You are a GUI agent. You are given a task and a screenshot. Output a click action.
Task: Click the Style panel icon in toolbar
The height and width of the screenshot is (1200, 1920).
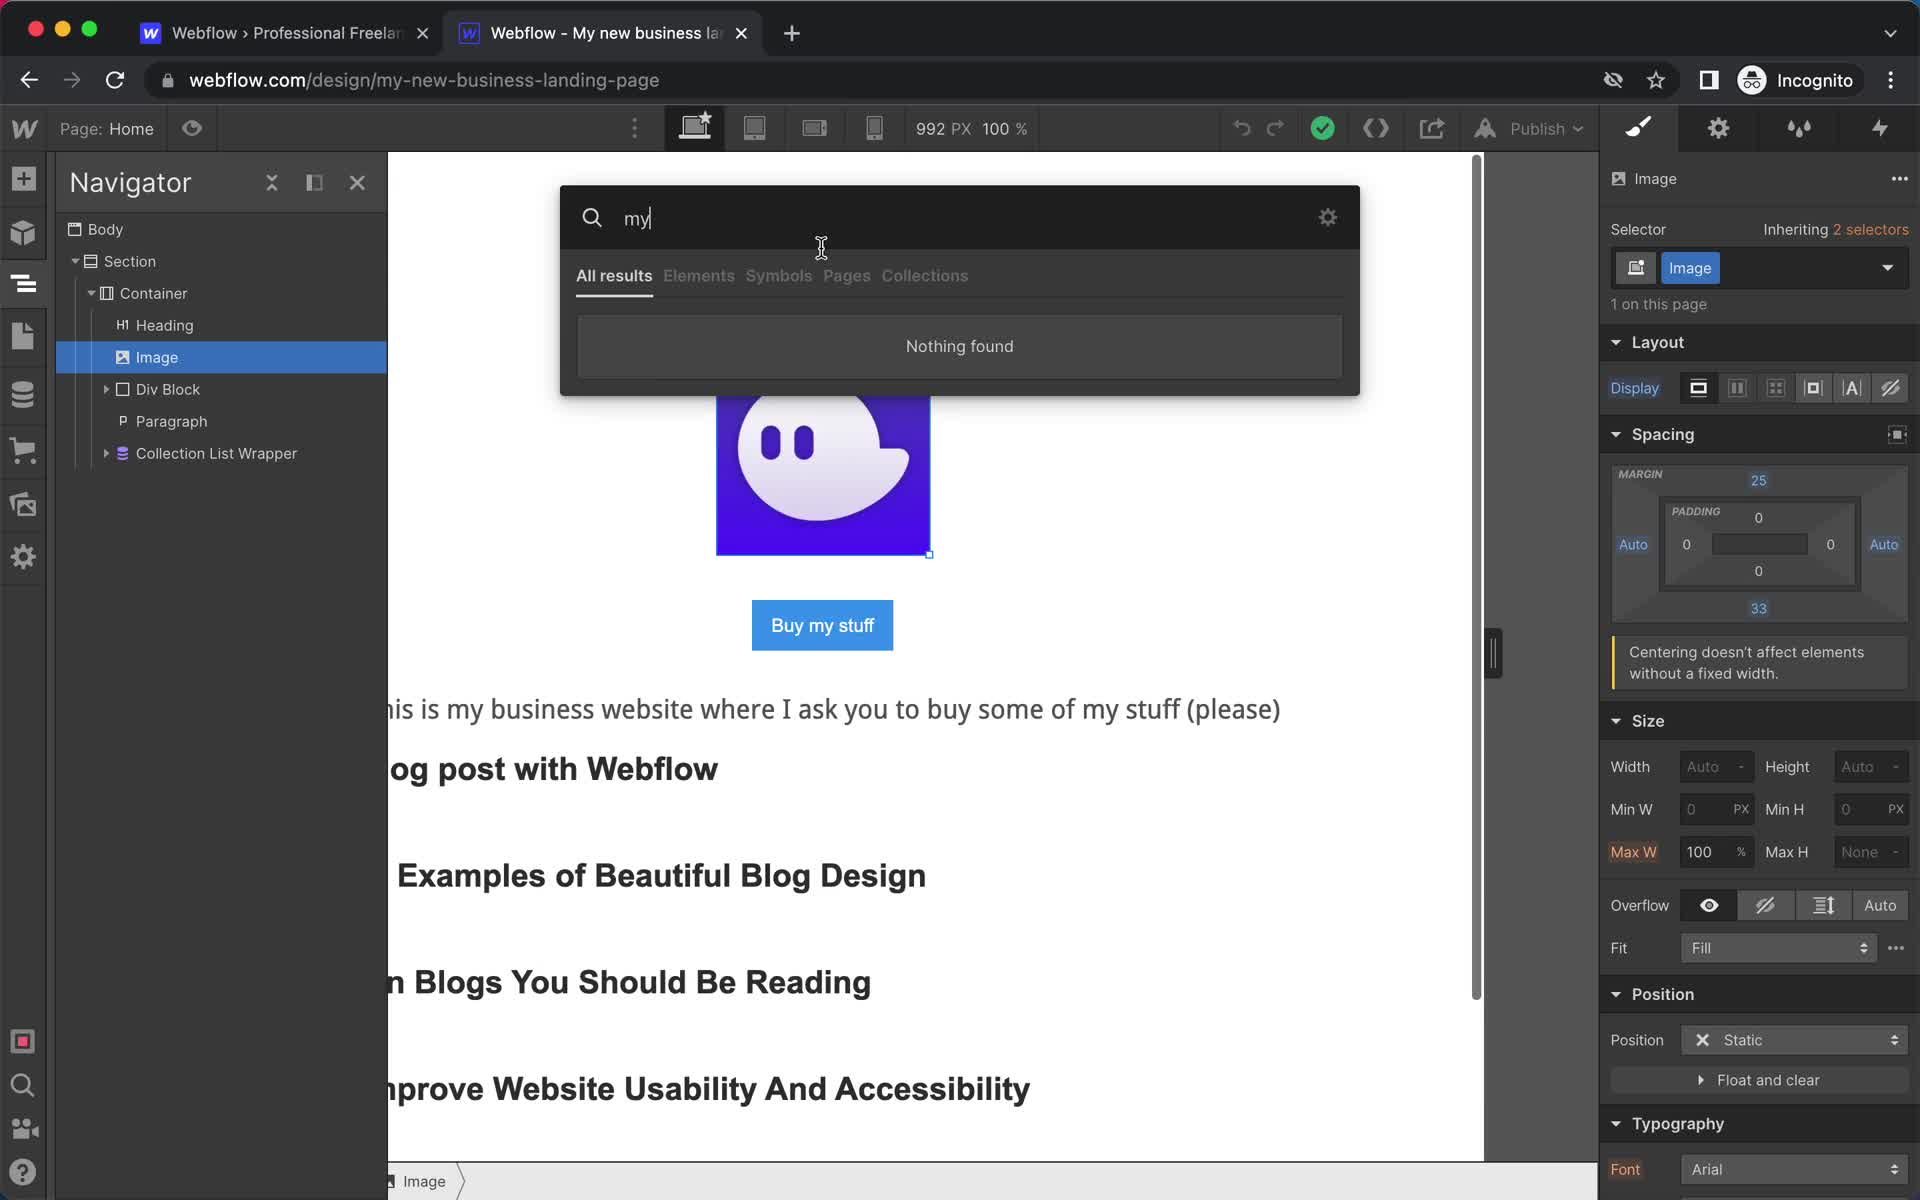(x=1638, y=129)
